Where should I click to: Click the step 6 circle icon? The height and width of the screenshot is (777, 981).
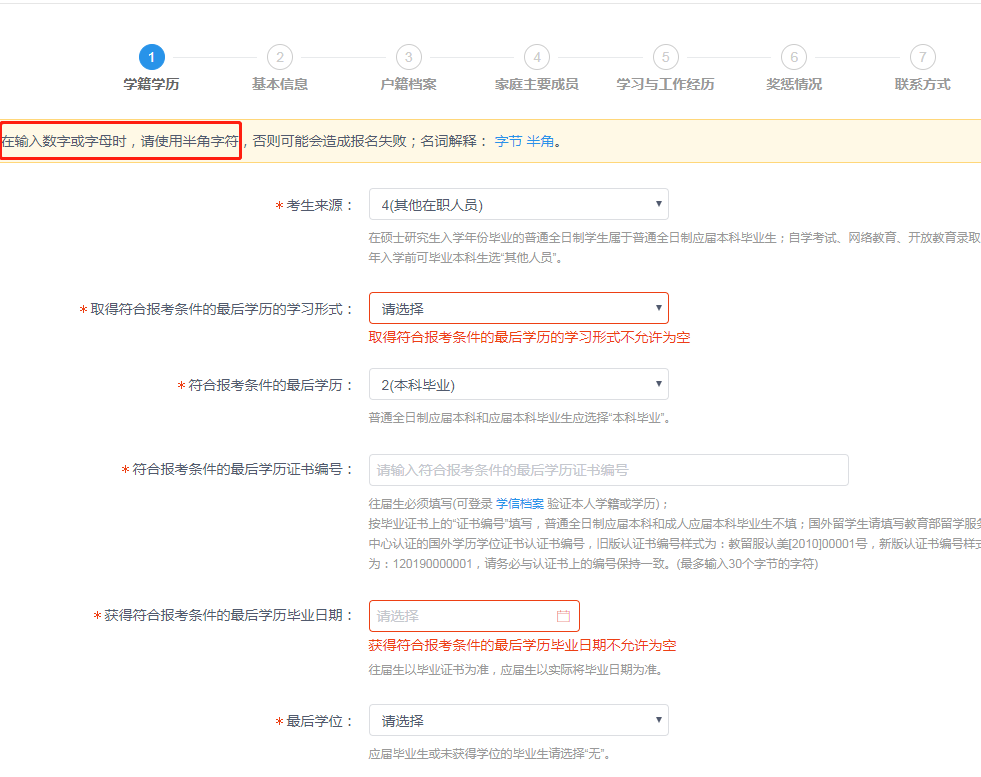[x=794, y=57]
